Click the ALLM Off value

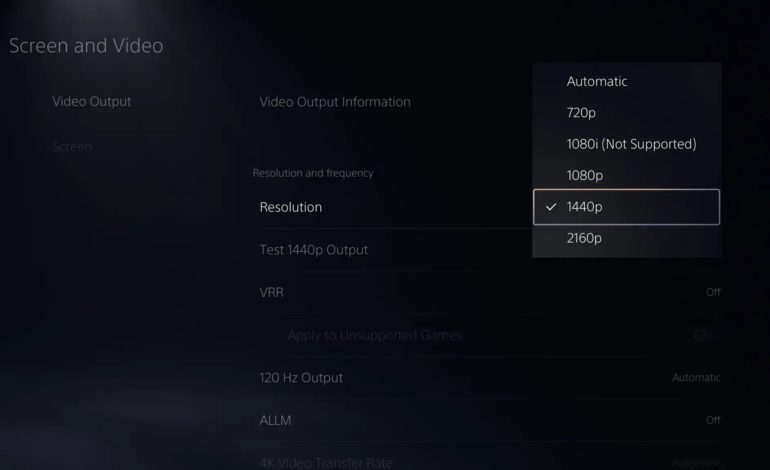point(712,420)
